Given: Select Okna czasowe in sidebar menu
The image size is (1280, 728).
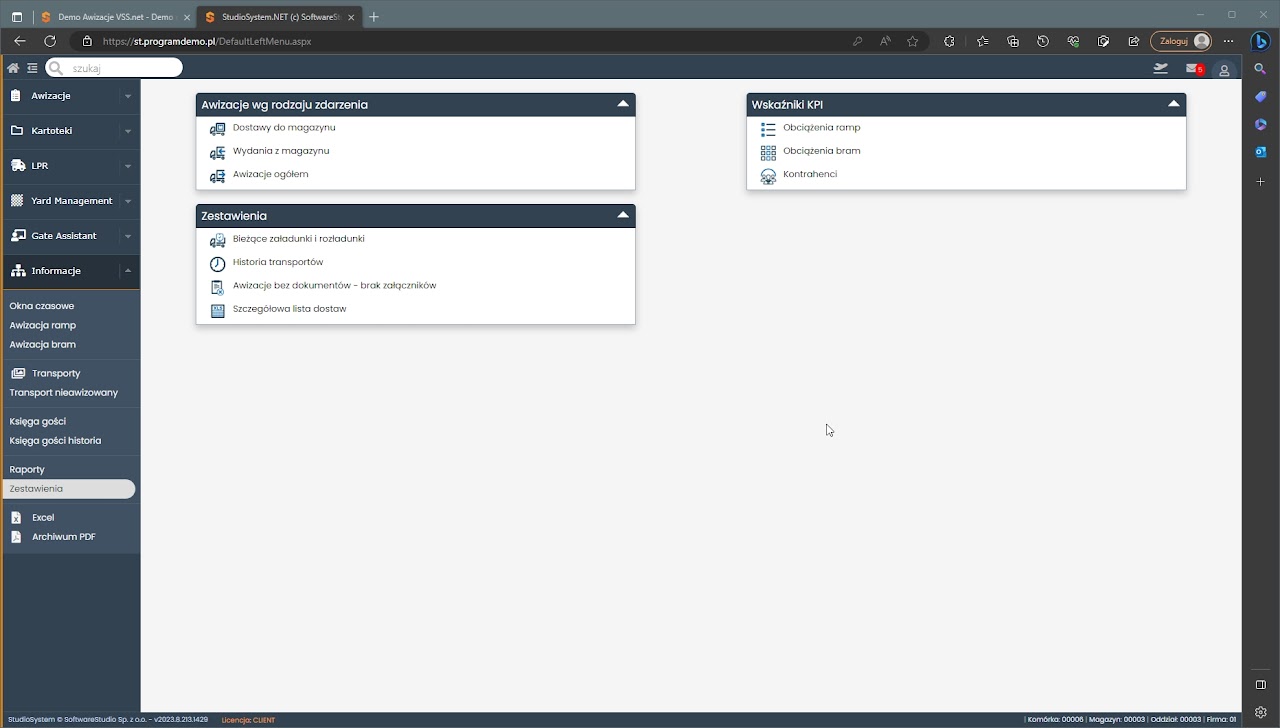Looking at the screenshot, I should tap(42, 306).
